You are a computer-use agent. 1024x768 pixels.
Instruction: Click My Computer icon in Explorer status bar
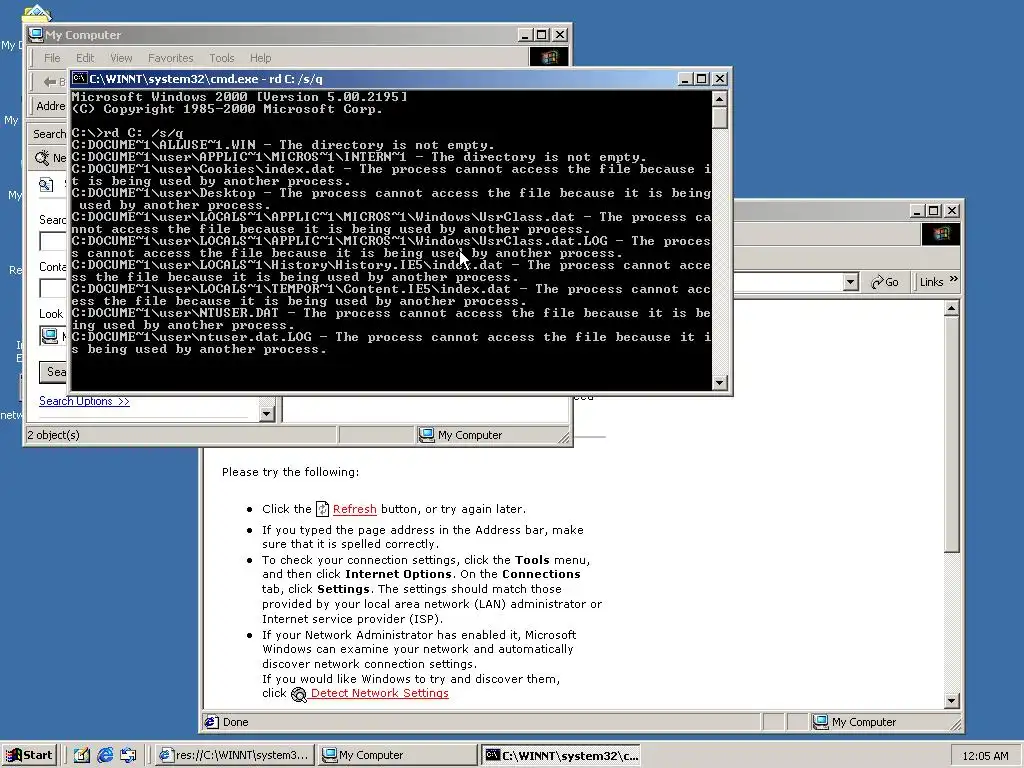click(x=426, y=435)
